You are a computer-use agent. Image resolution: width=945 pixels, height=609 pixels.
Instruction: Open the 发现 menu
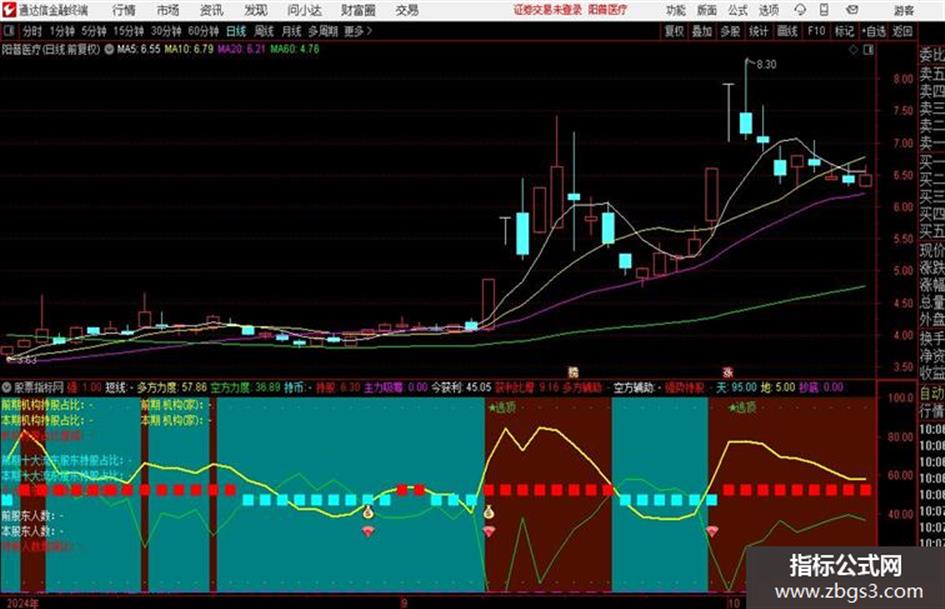pyautogui.click(x=256, y=10)
